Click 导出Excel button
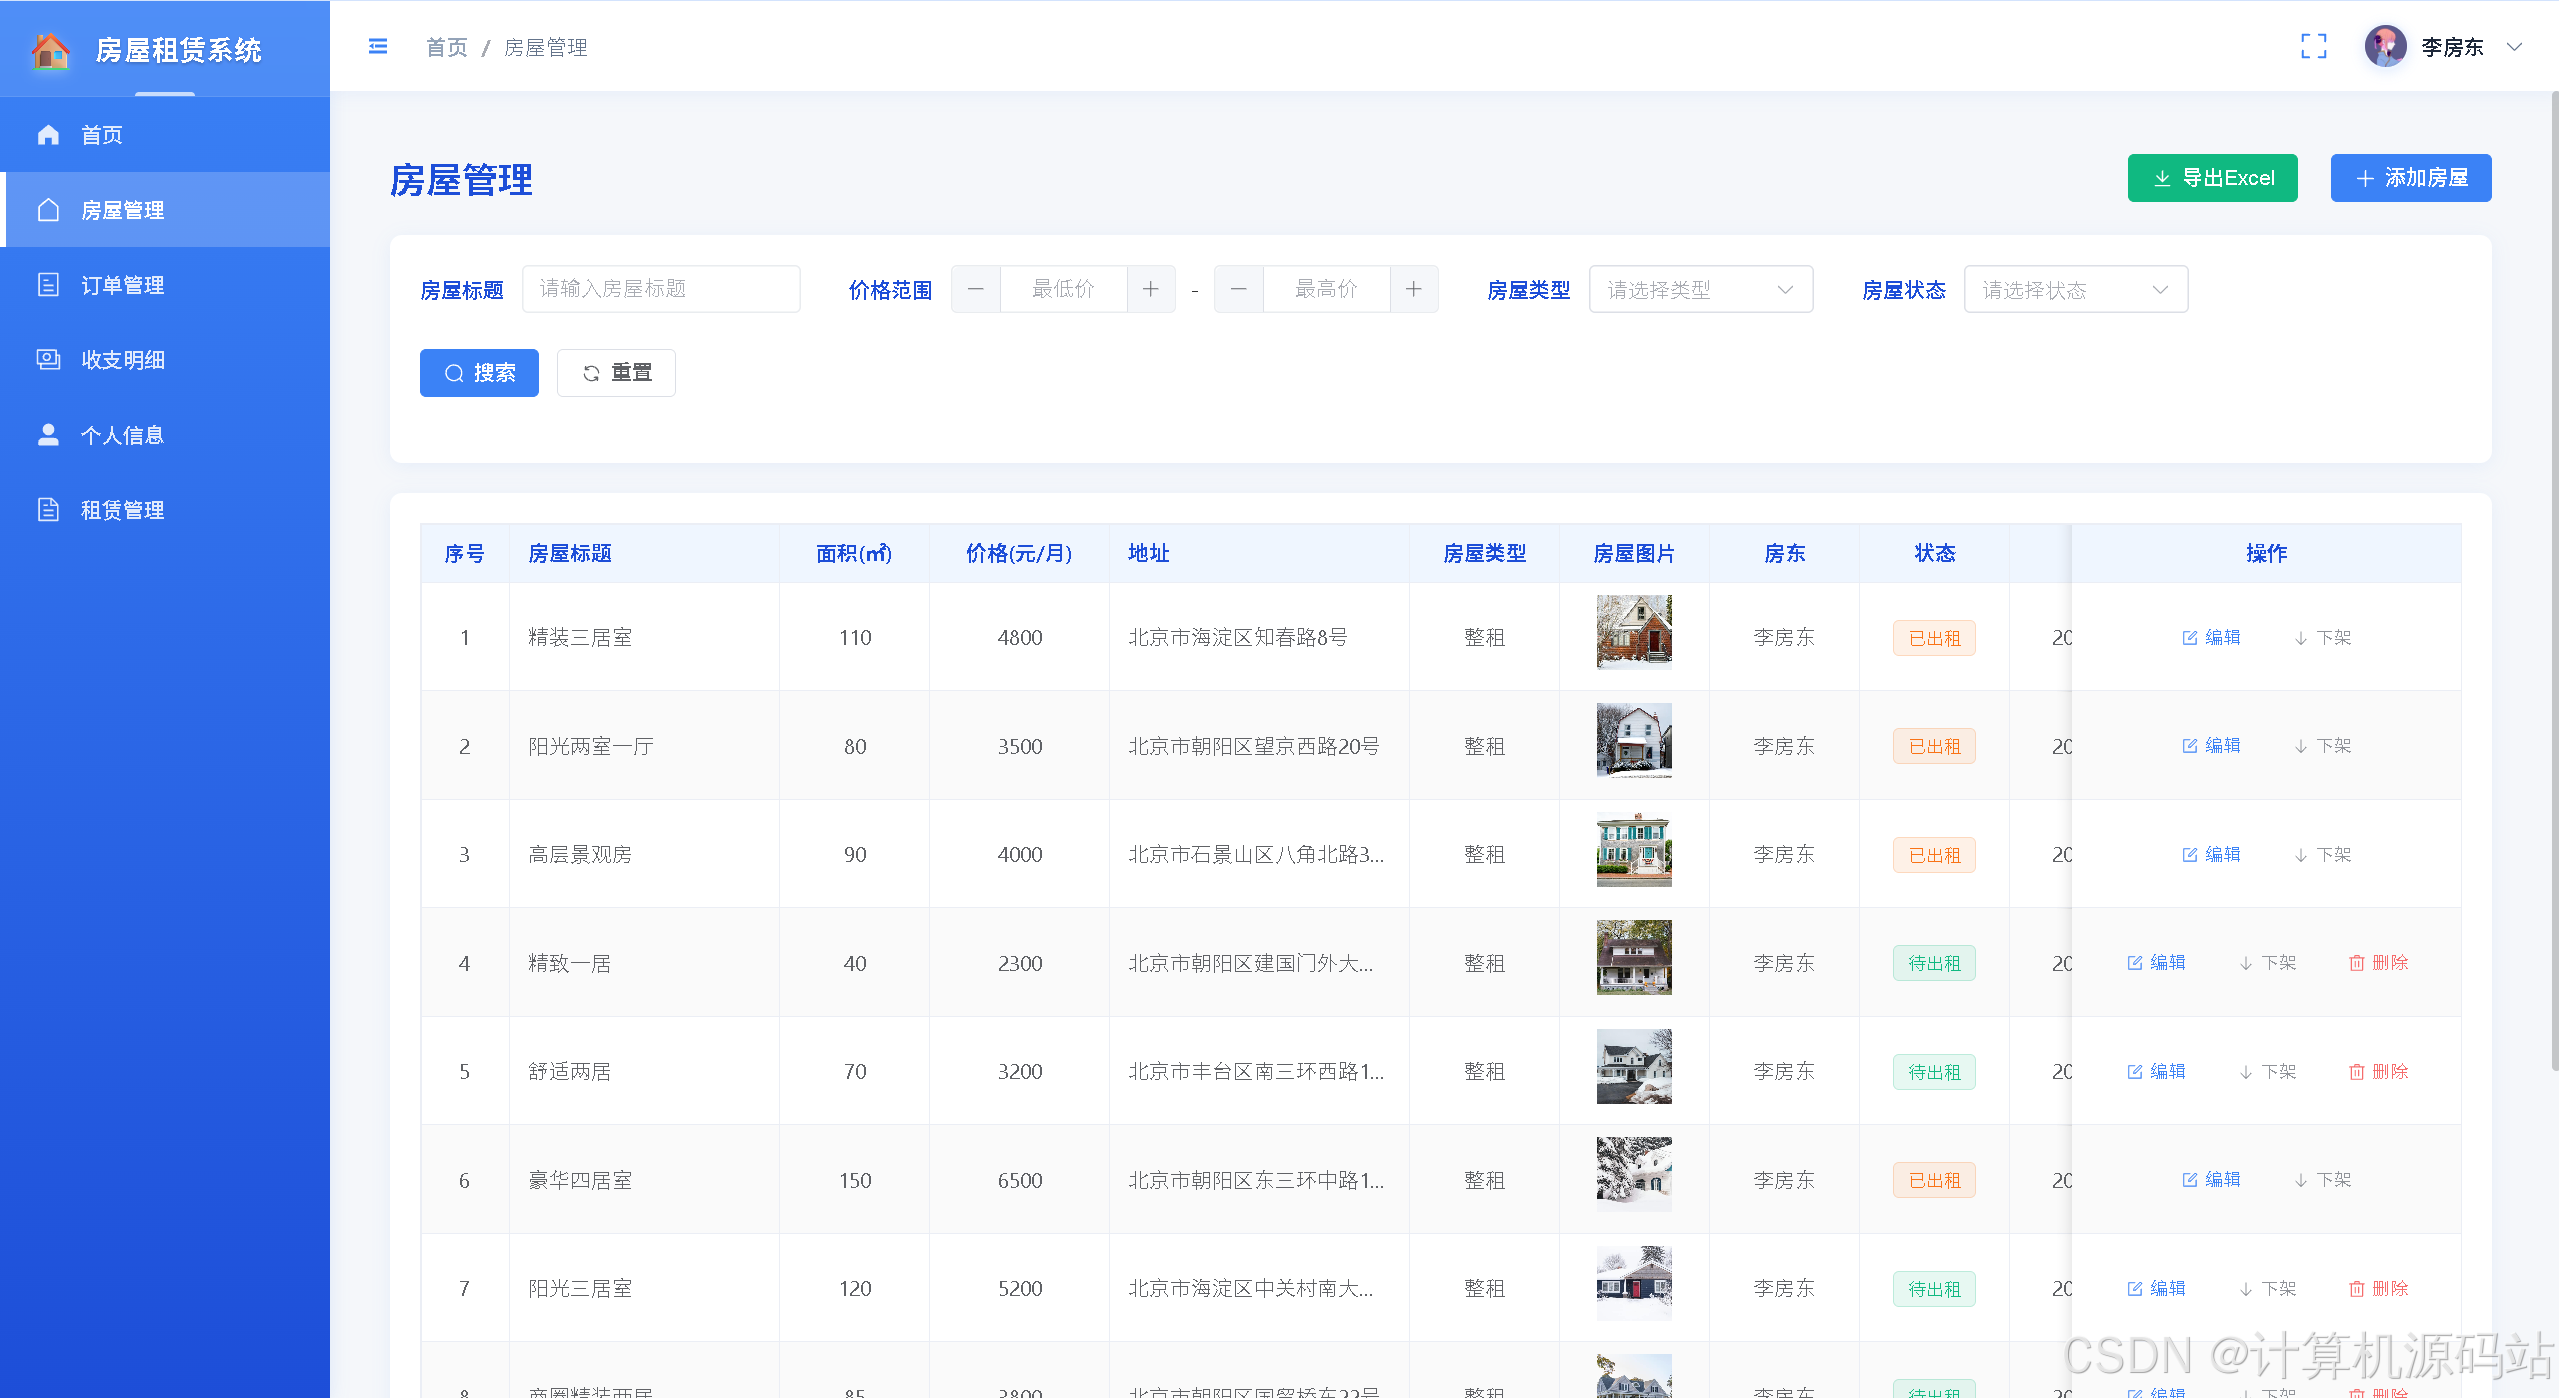2559x1398 pixels. [x=2212, y=178]
